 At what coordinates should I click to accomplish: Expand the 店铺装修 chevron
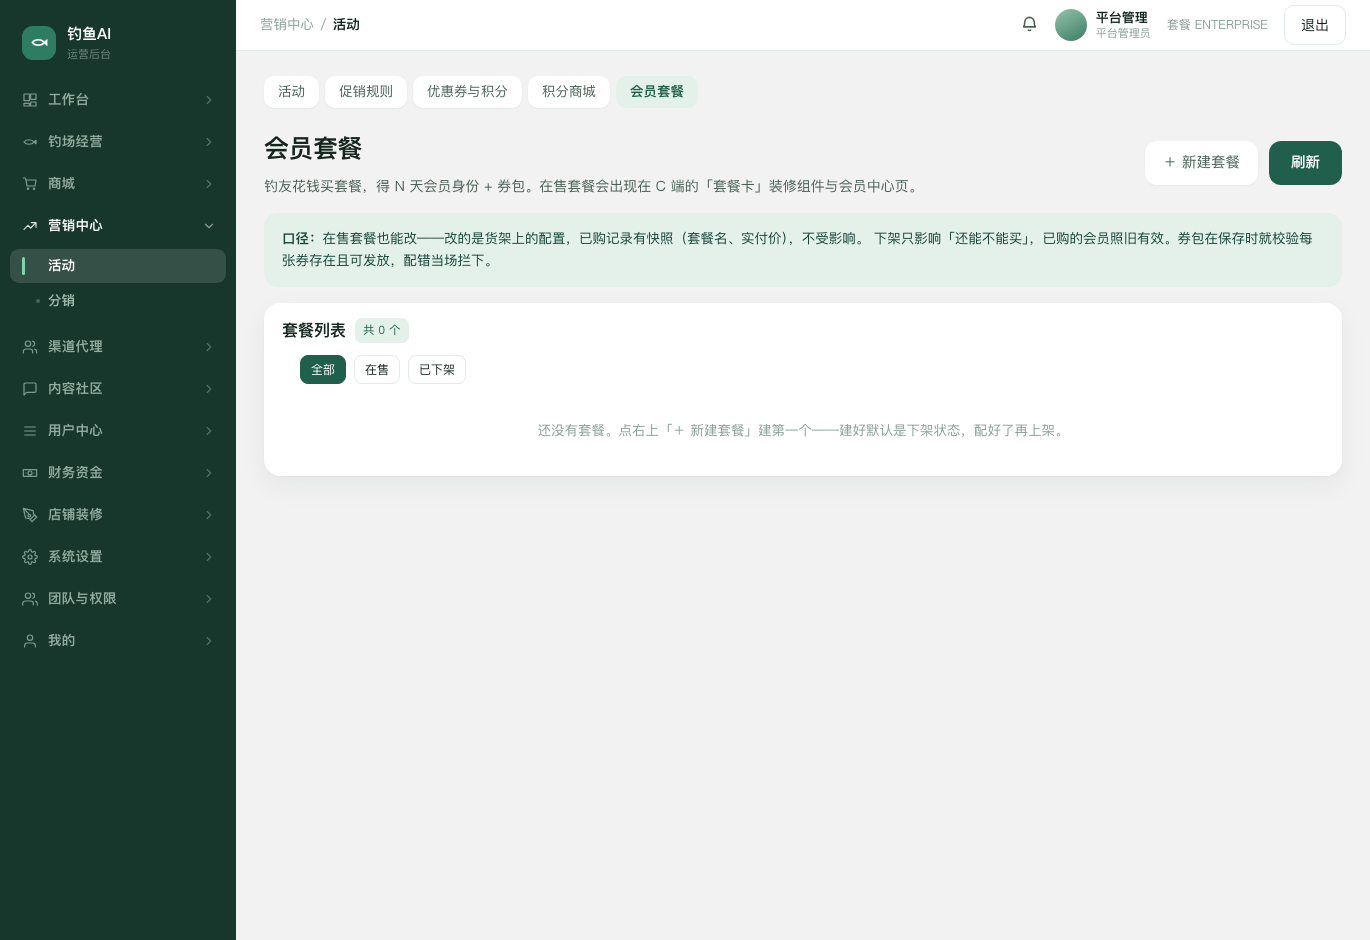tap(209, 515)
